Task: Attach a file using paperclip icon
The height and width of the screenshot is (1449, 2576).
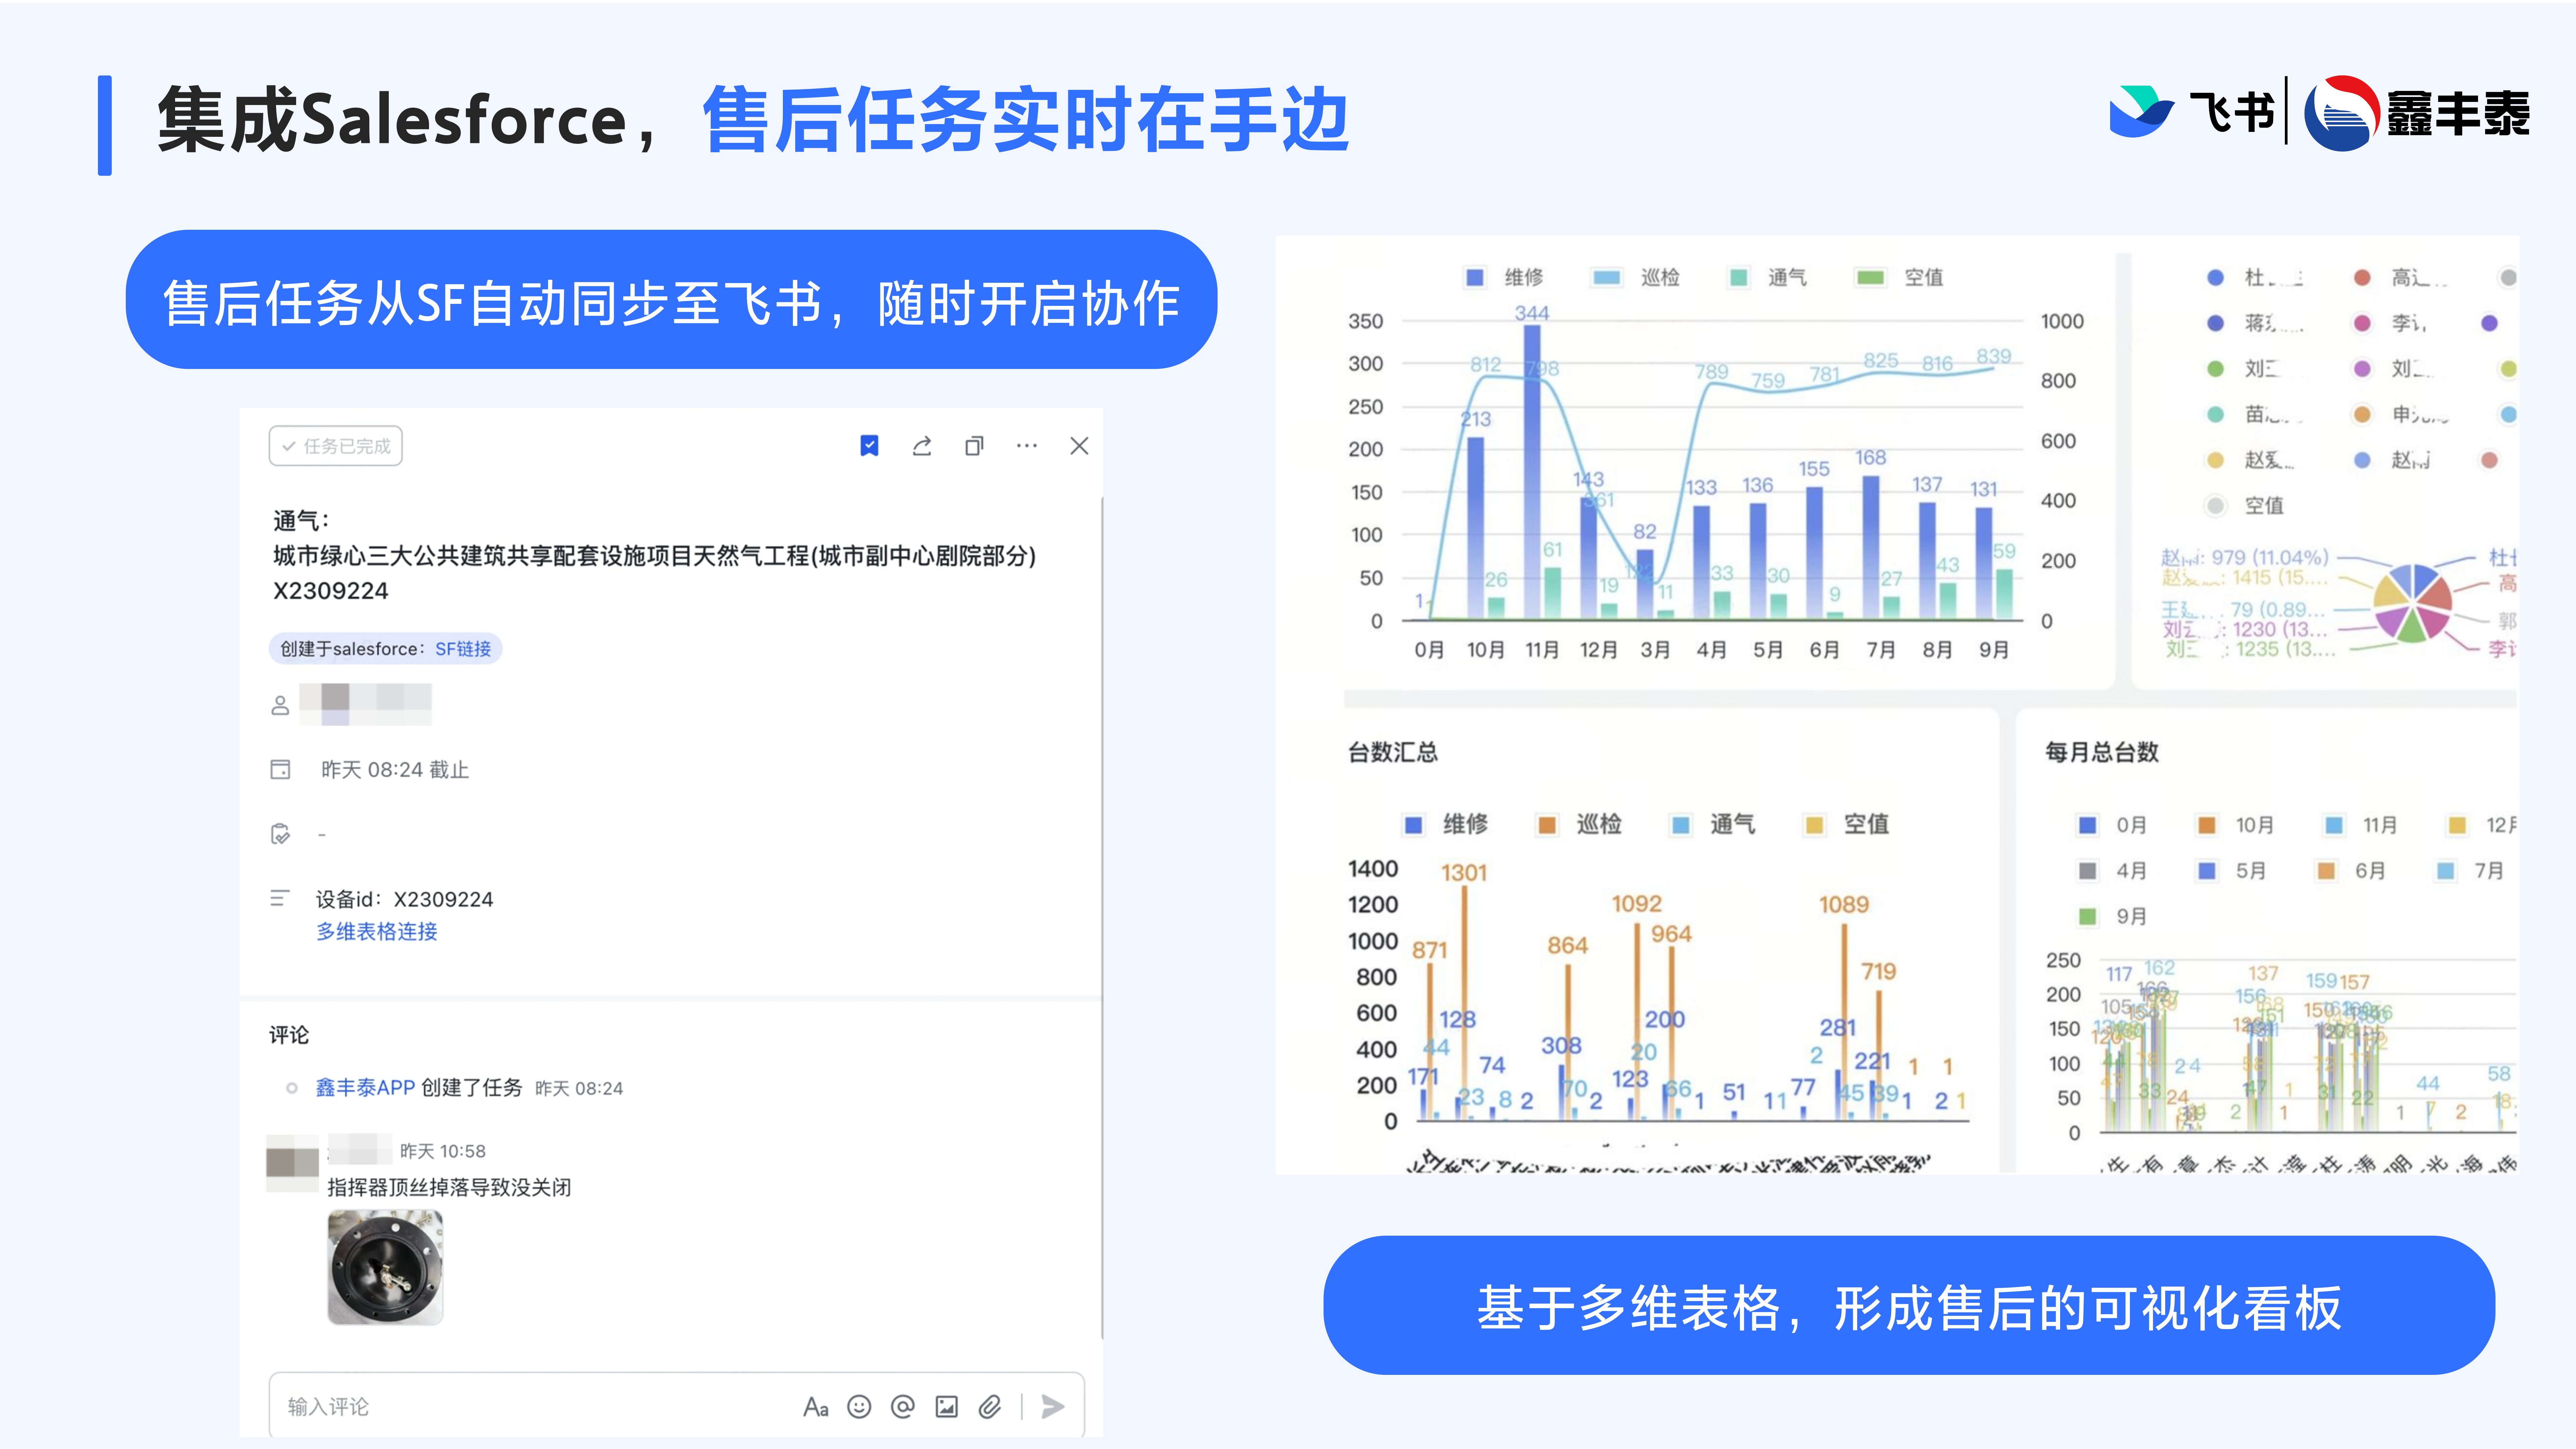Action: coord(990,1407)
